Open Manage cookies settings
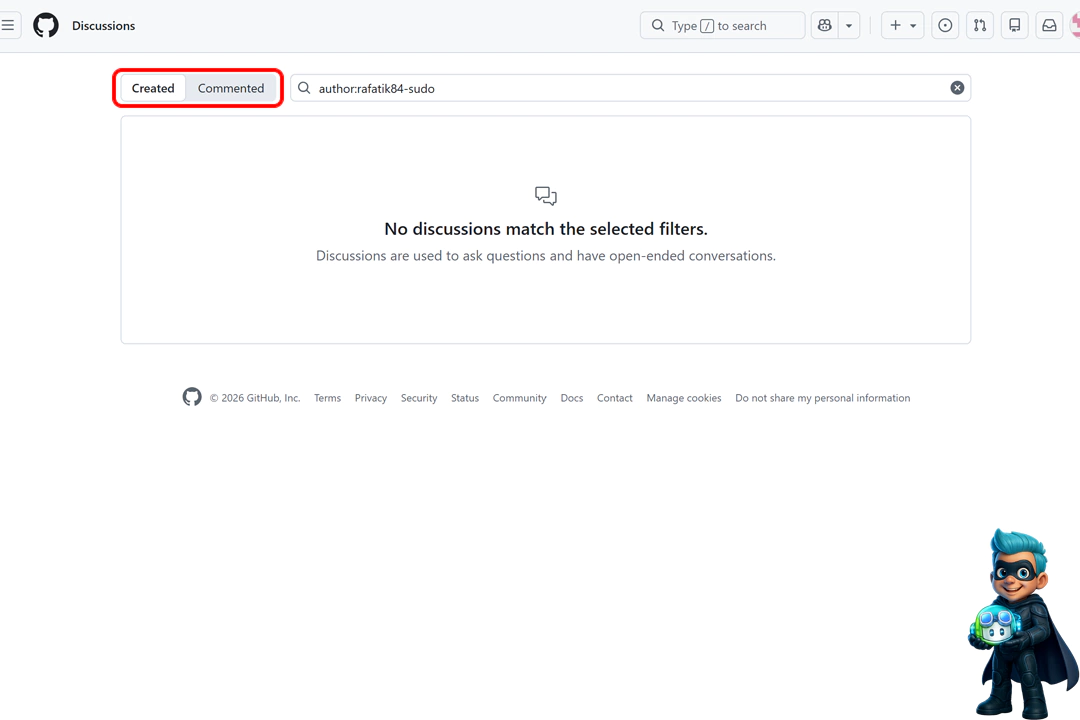 click(x=684, y=398)
